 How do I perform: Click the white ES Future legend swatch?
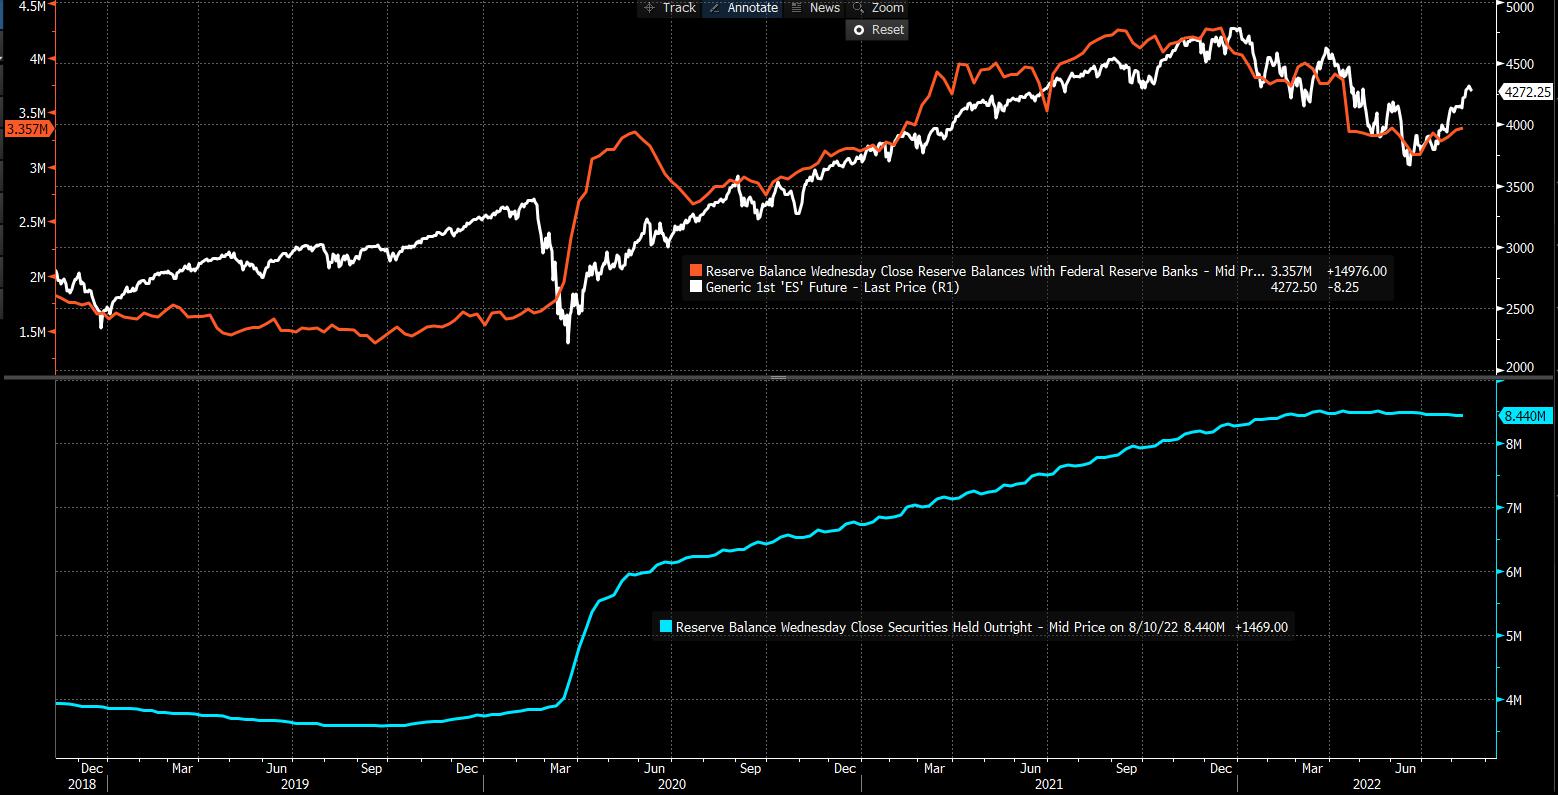[696, 287]
